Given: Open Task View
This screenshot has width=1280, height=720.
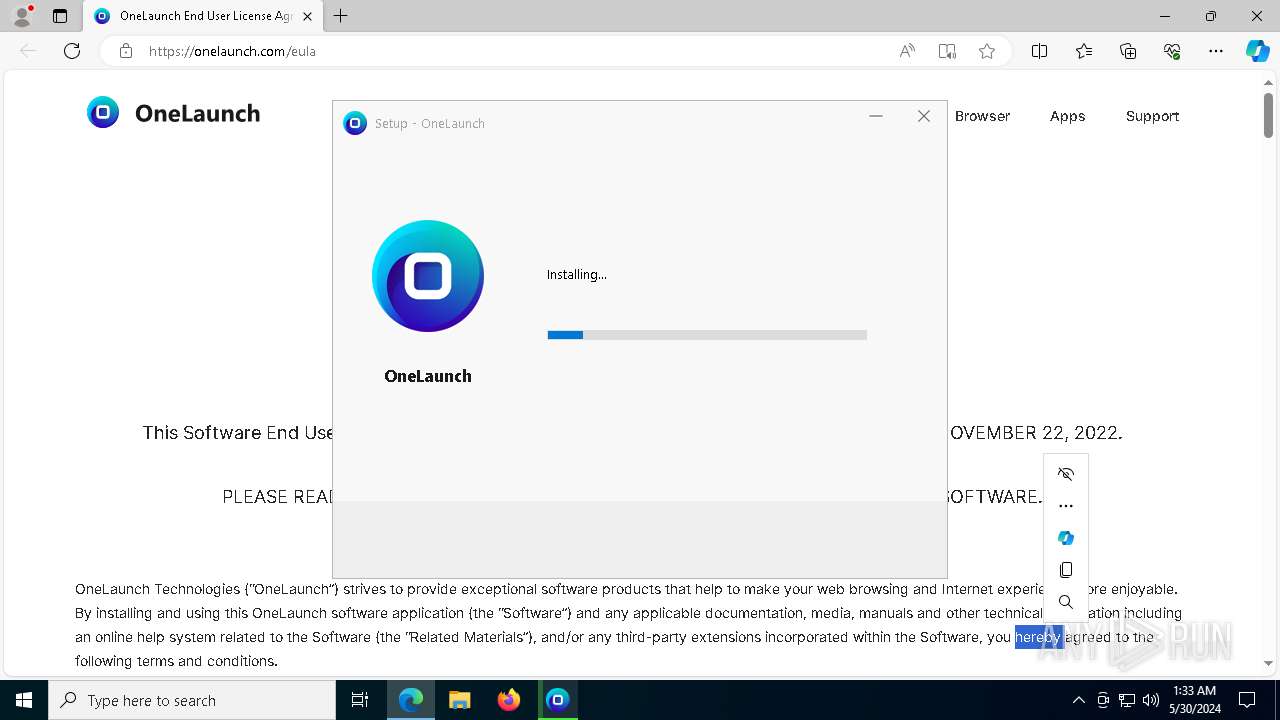Looking at the screenshot, I should (x=360, y=700).
